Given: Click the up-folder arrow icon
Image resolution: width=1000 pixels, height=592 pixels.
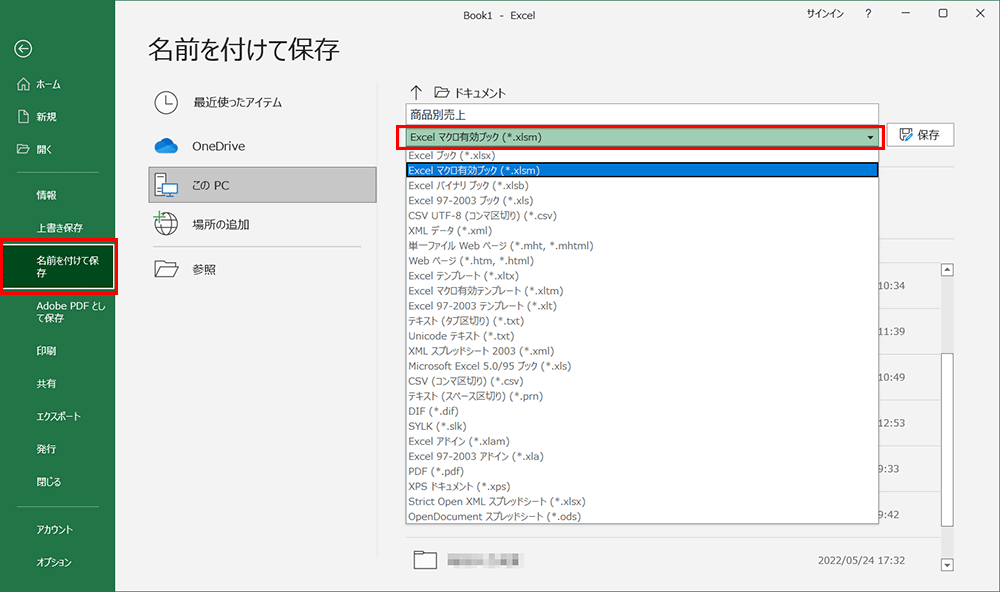Looking at the screenshot, I should tap(416, 92).
